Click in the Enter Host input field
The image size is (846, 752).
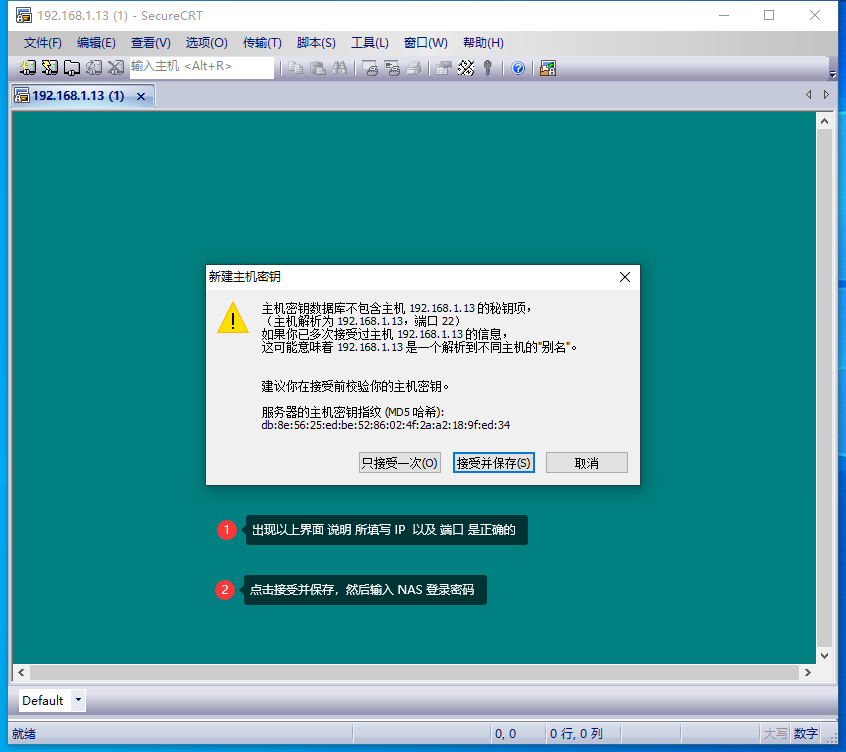click(201, 67)
